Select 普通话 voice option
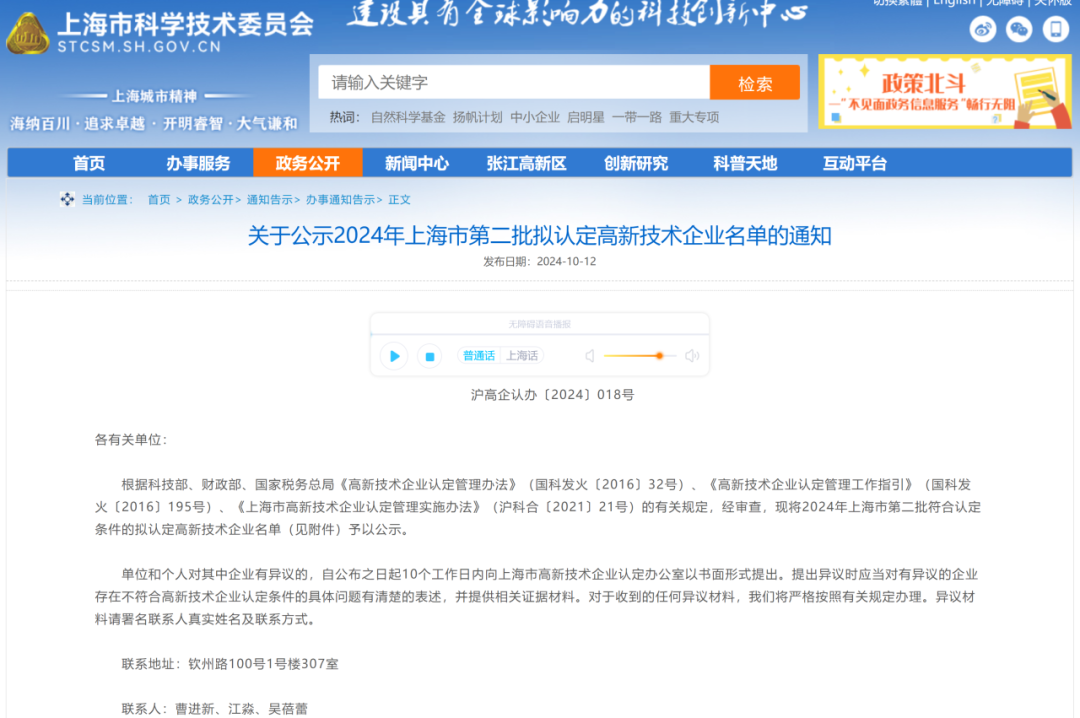The width and height of the screenshot is (1080, 718). tap(478, 356)
